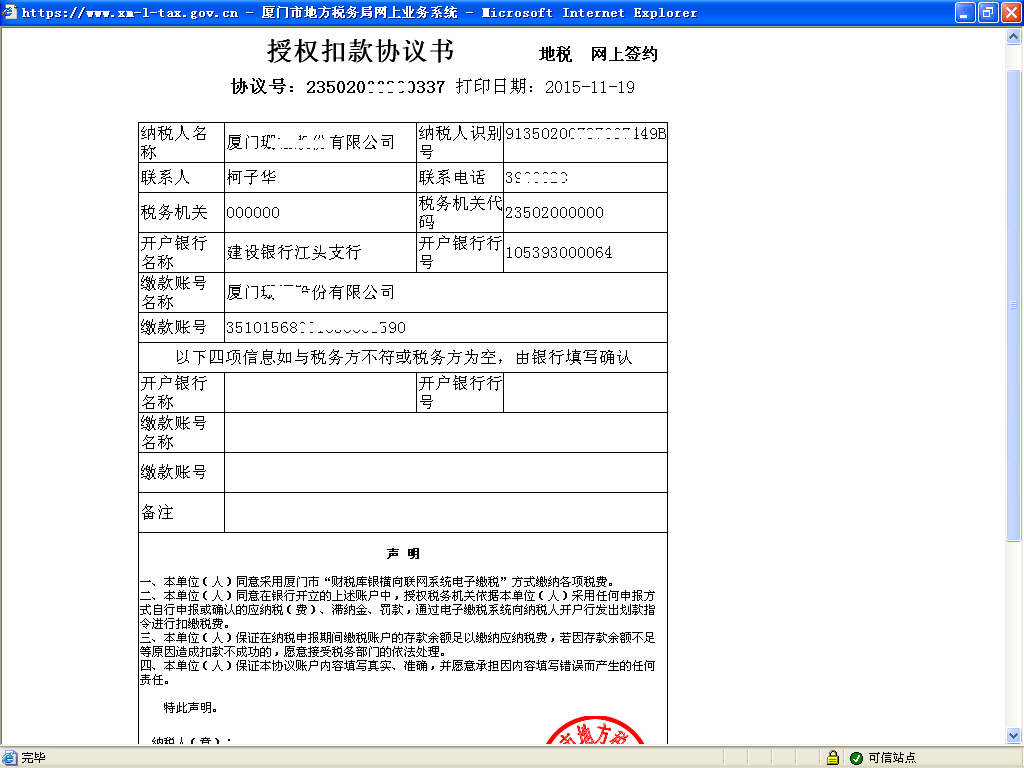Click the taxpayer ID starting 9135020

click(x=585, y=133)
